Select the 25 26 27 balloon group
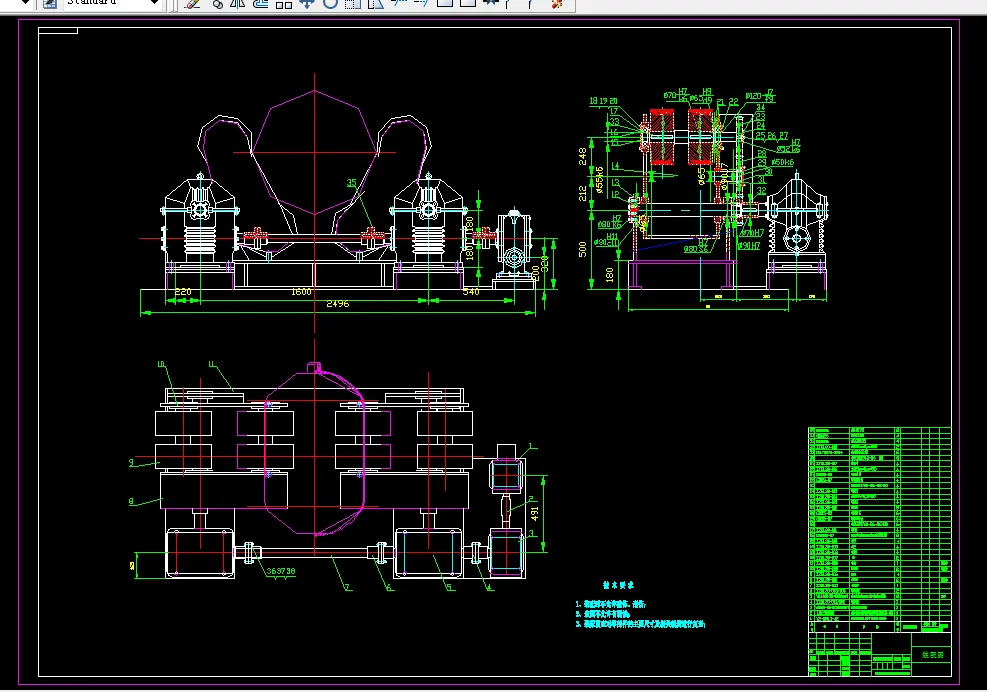 pos(772,136)
